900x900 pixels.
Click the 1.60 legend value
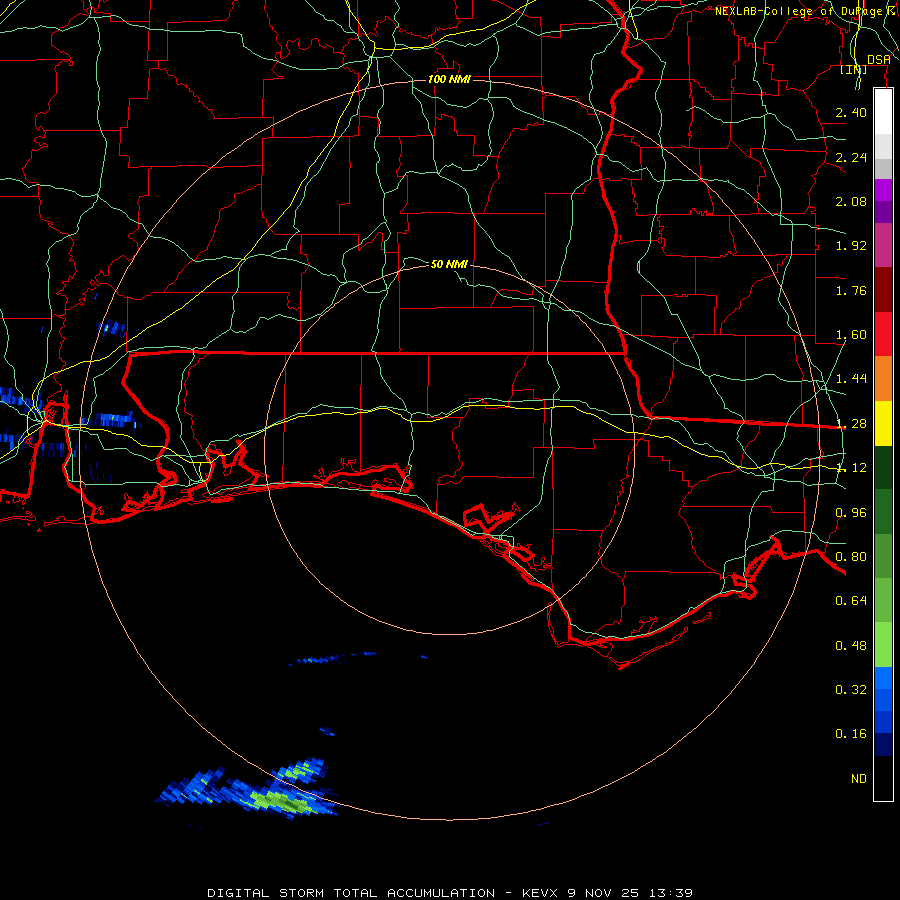point(851,335)
